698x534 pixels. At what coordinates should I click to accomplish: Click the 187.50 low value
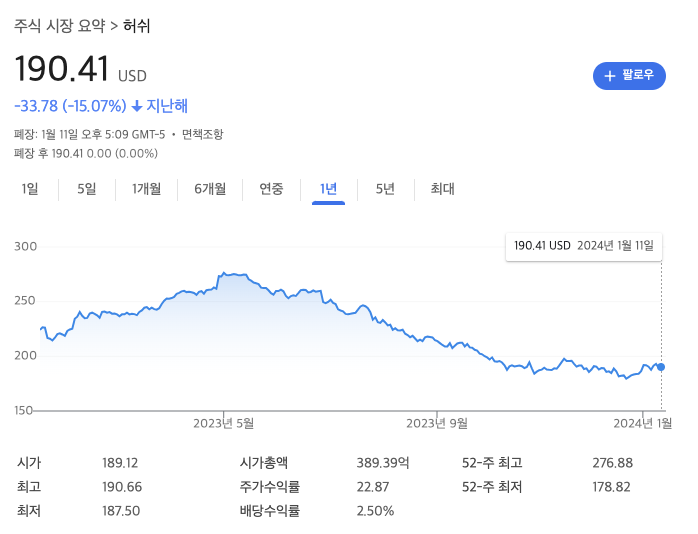121,511
